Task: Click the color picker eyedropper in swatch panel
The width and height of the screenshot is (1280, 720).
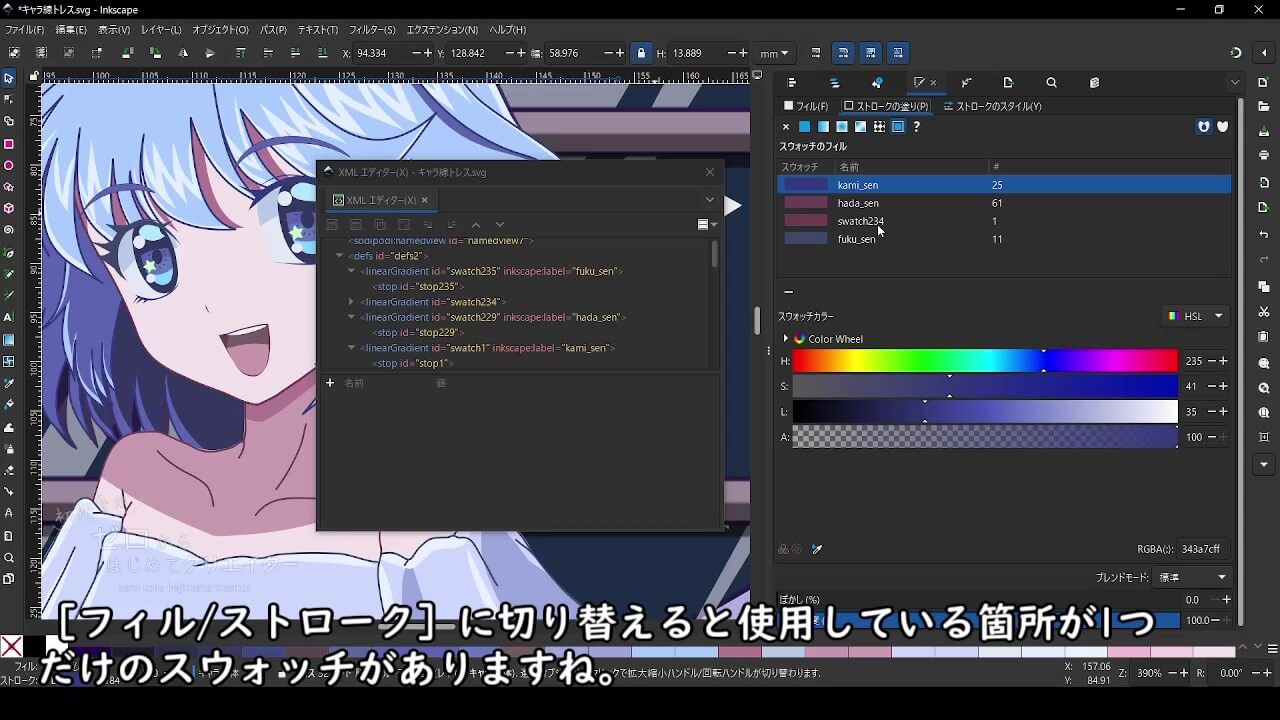Action: [817, 549]
